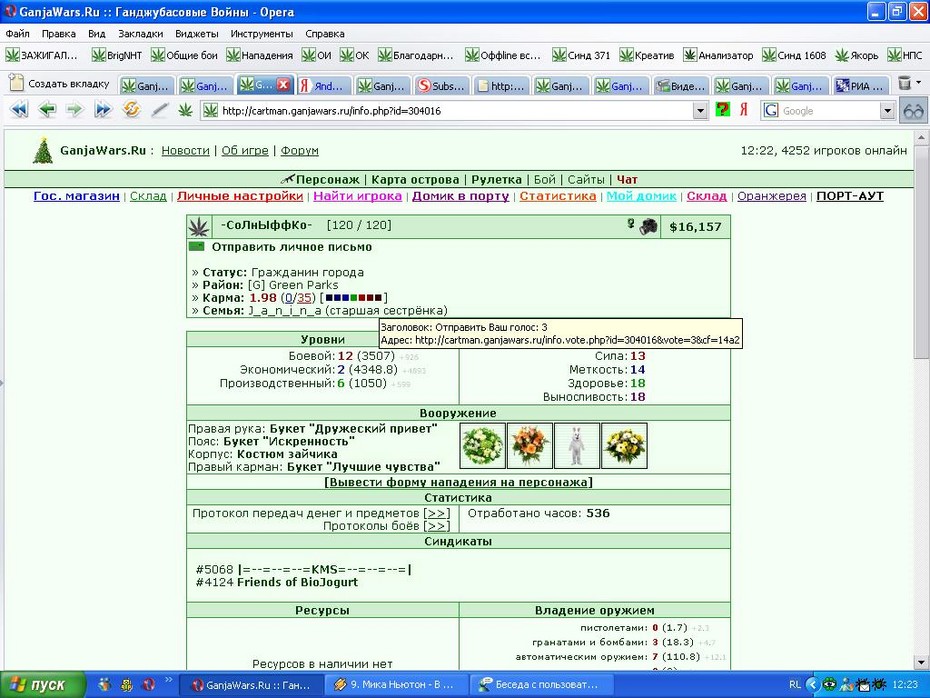930x698 pixels.
Task: Click the green envelope message icon
Action: tap(196, 246)
